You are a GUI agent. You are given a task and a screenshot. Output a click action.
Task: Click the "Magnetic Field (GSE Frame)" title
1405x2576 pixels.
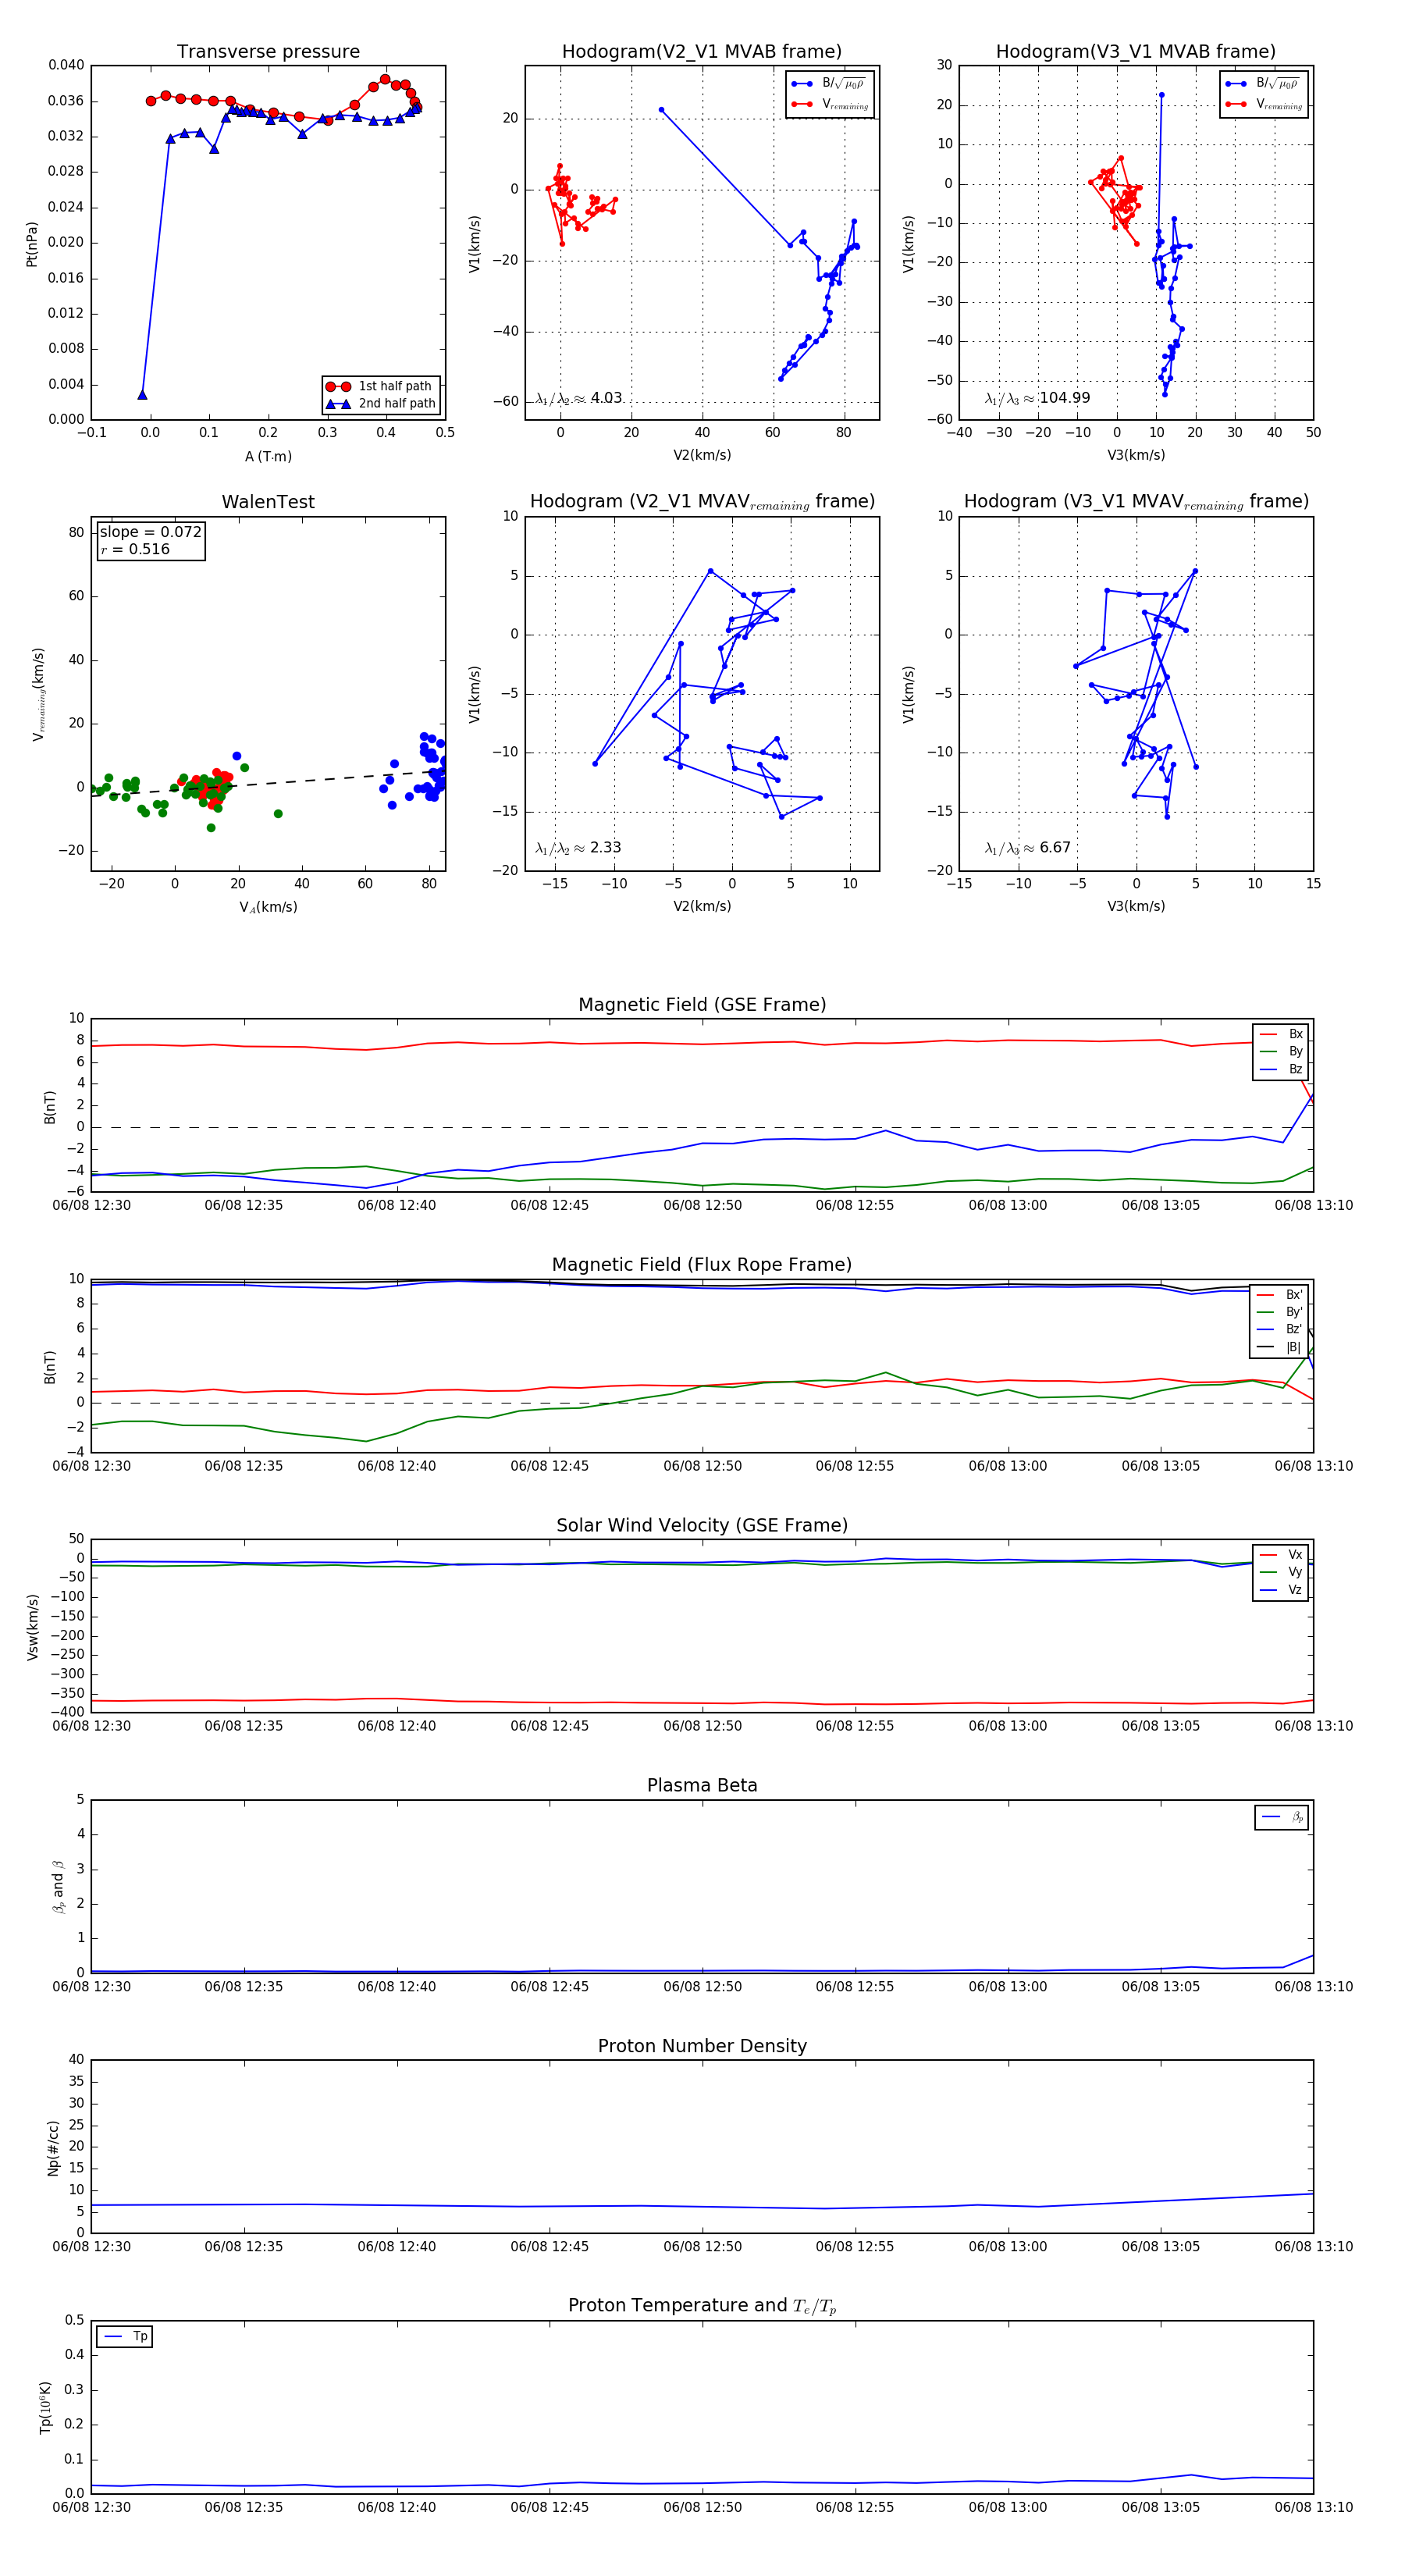(x=702, y=1005)
